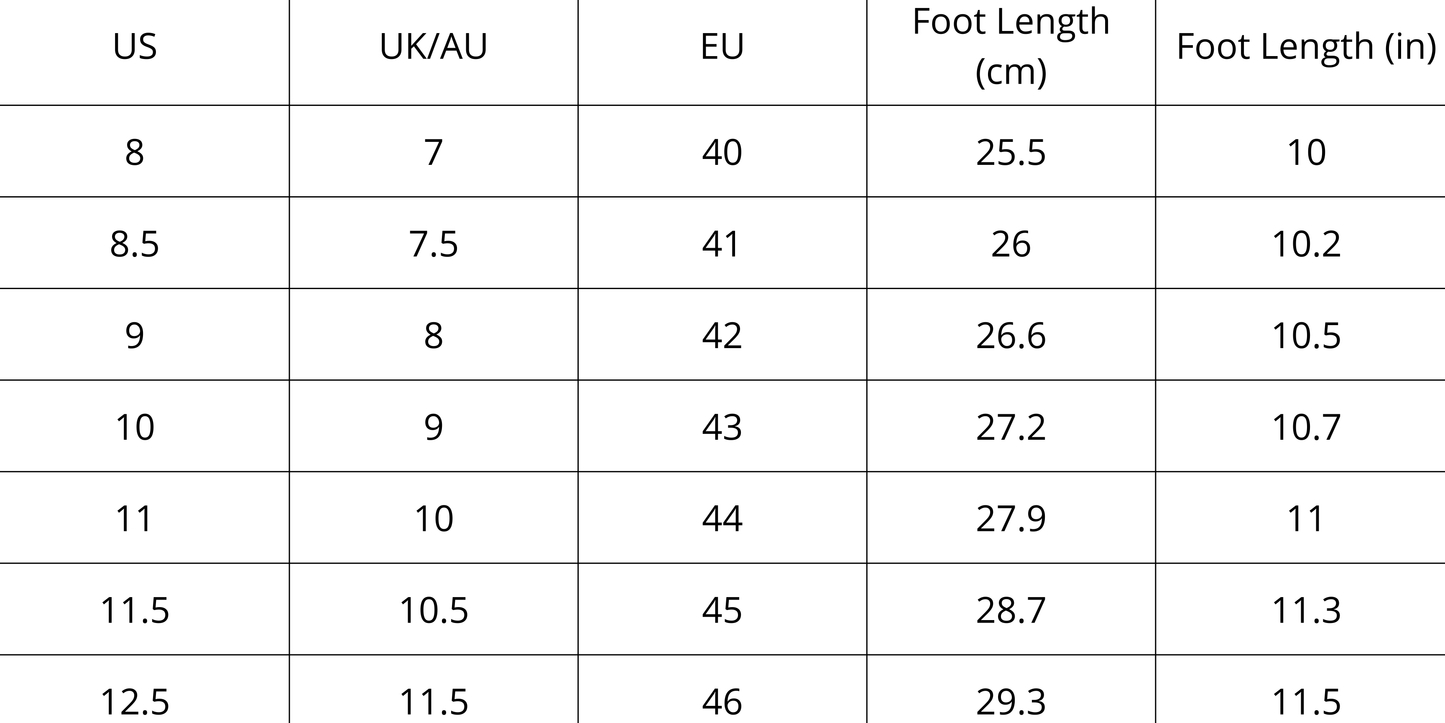Click the 25.5 cm foot length cell
1445x723 pixels.
(1010, 152)
